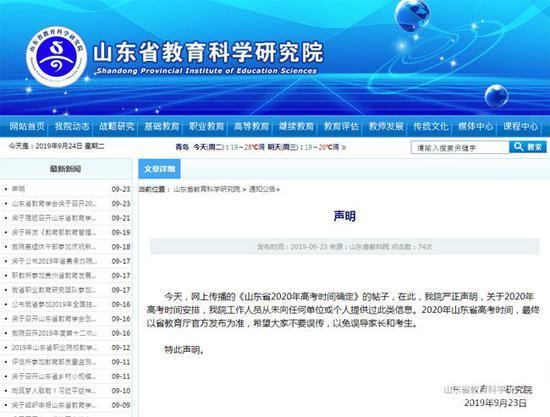This screenshot has width=550, height=417.
Task: Open the 课程中心 menu item
Action: point(521,126)
